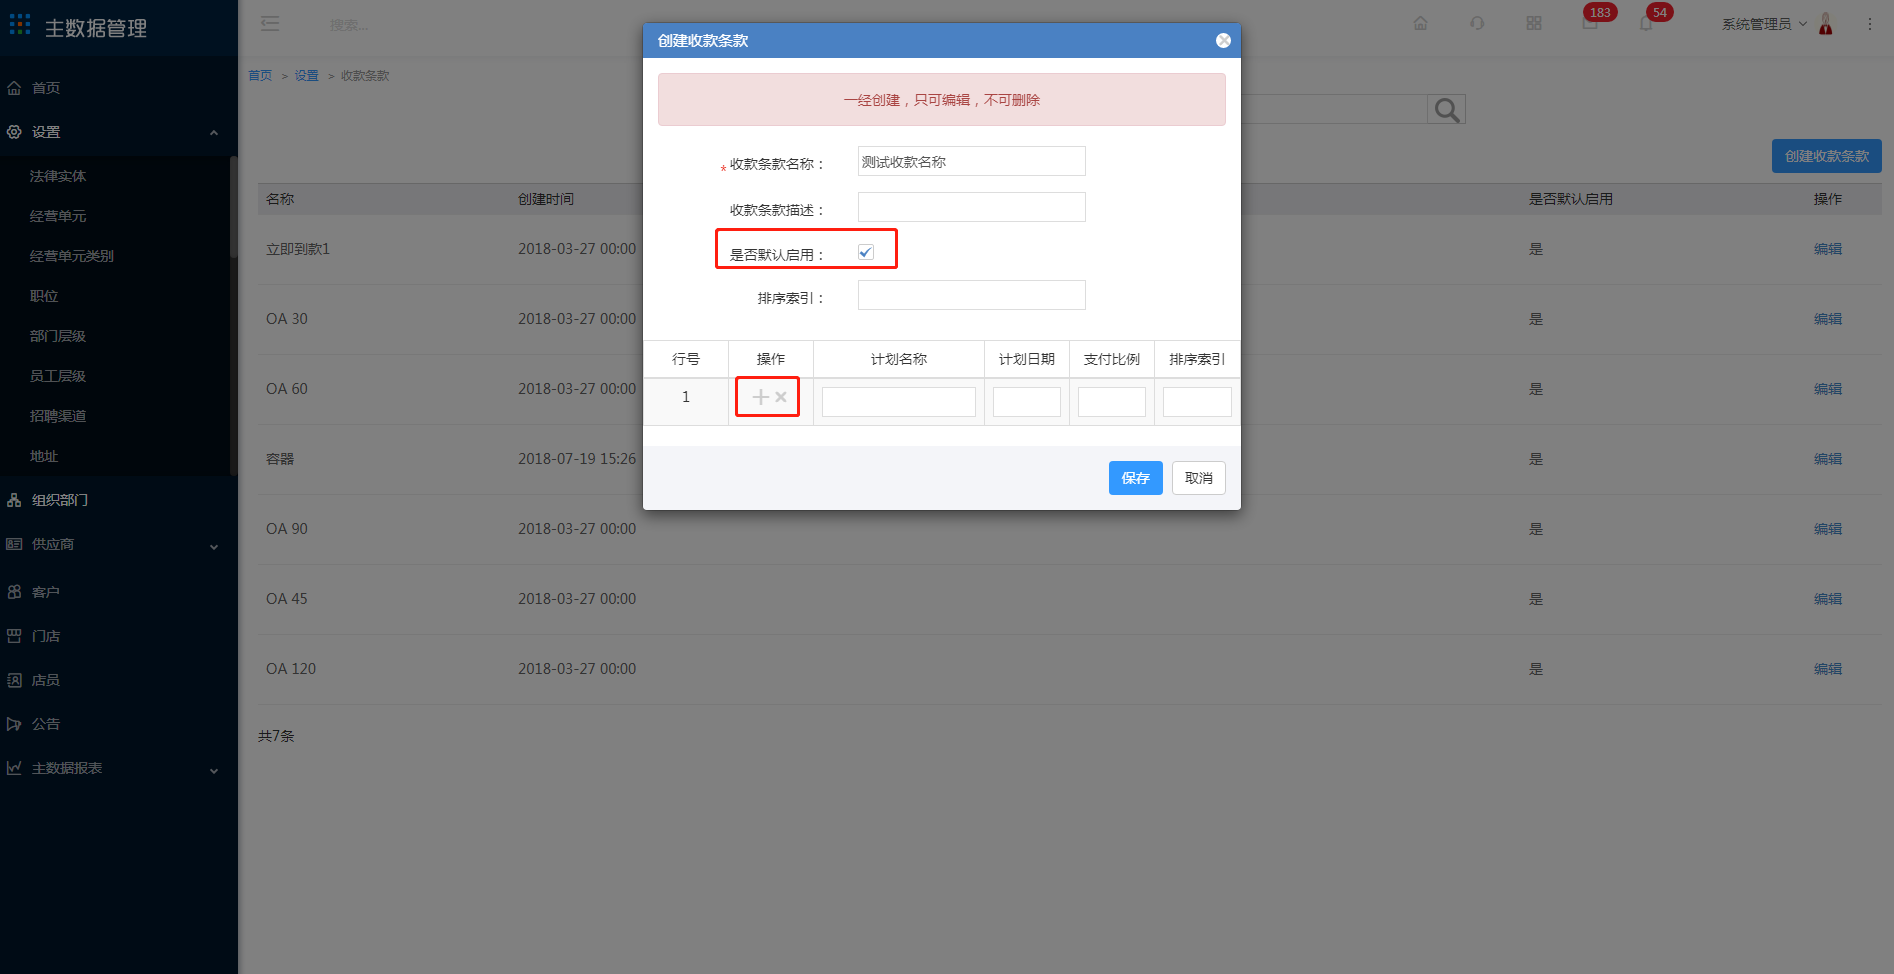This screenshot has height=974, width=1894.
Task: Open the 系统管理员 user dropdown
Action: tap(1764, 24)
